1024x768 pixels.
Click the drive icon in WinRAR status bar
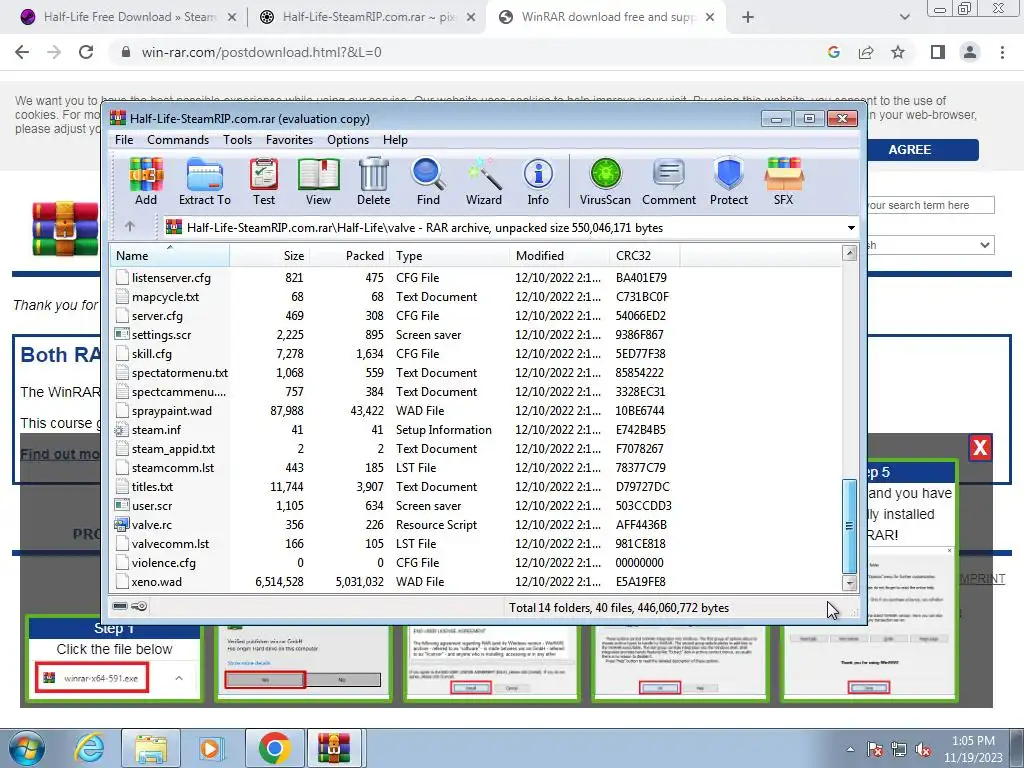(120, 606)
